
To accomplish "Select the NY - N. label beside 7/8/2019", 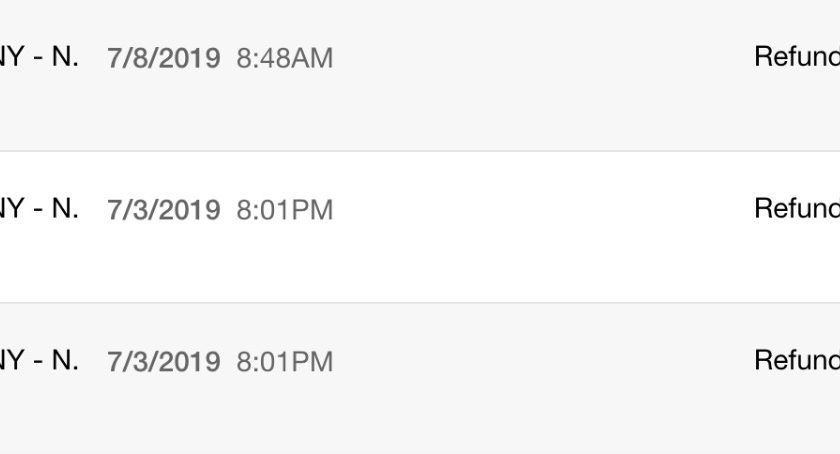I will point(39,56).
